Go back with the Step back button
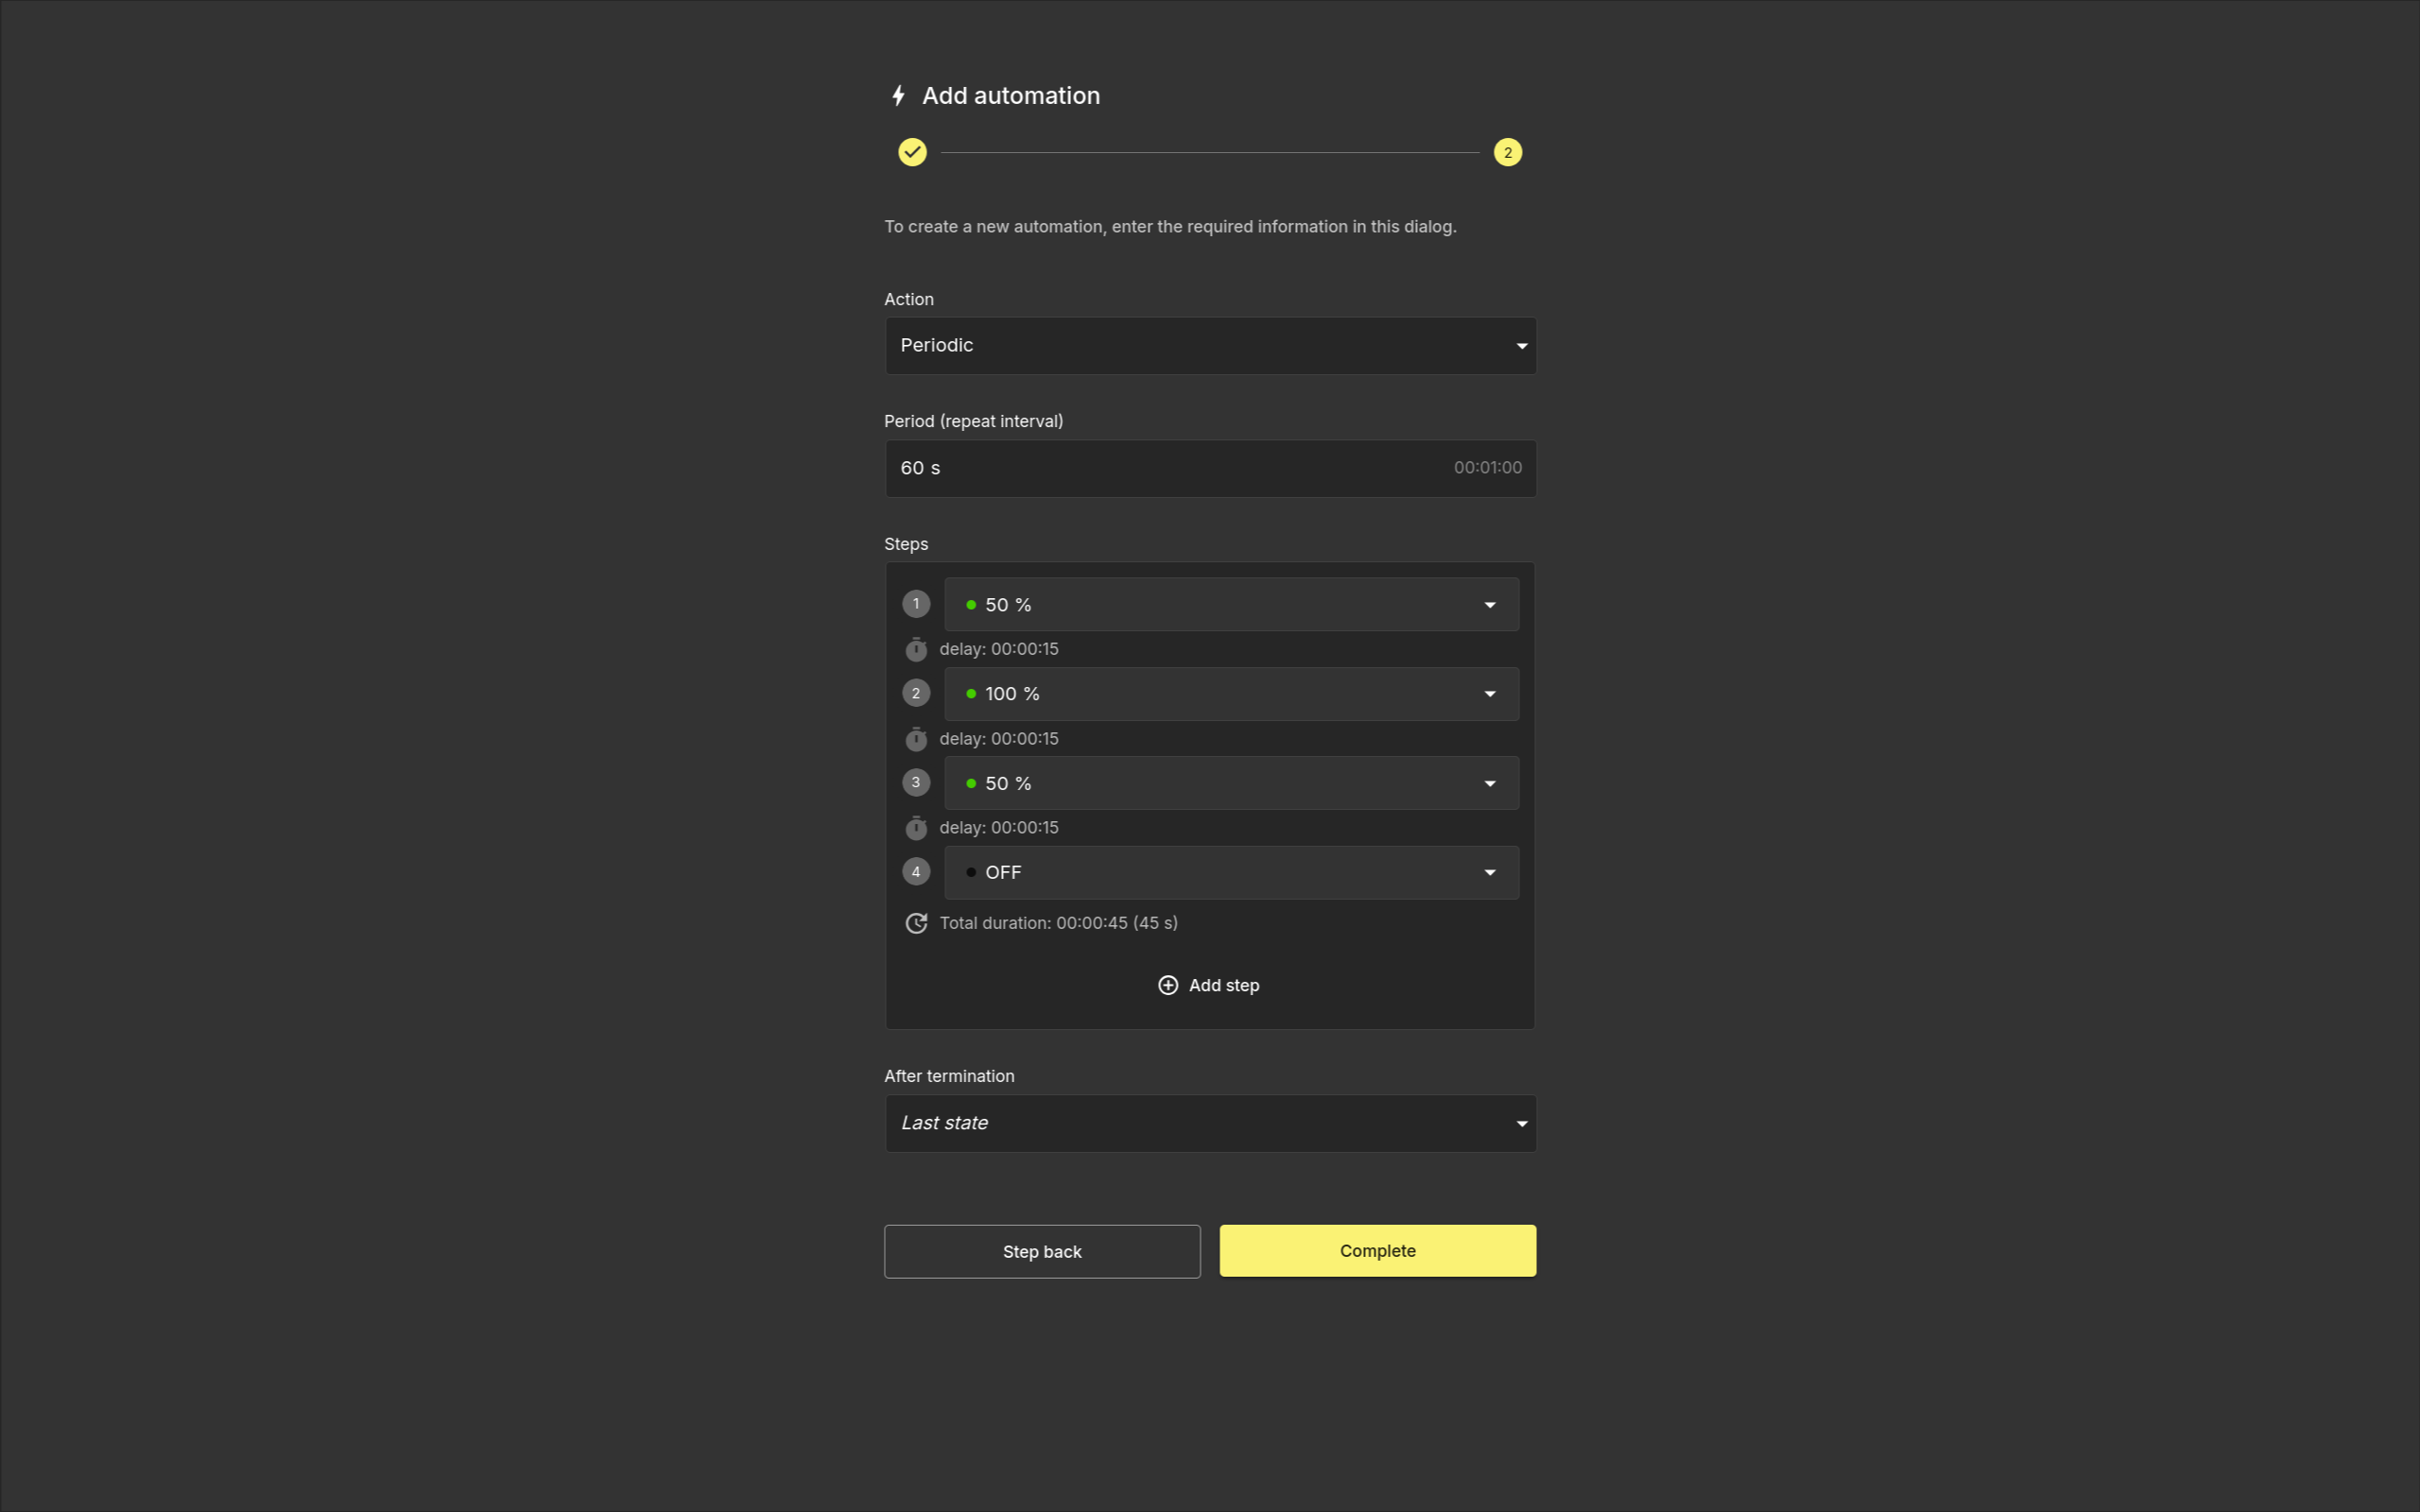Image resolution: width=2420 pixels, height=1512 pixels. pyautogui.click(x=1042, y=1252)
